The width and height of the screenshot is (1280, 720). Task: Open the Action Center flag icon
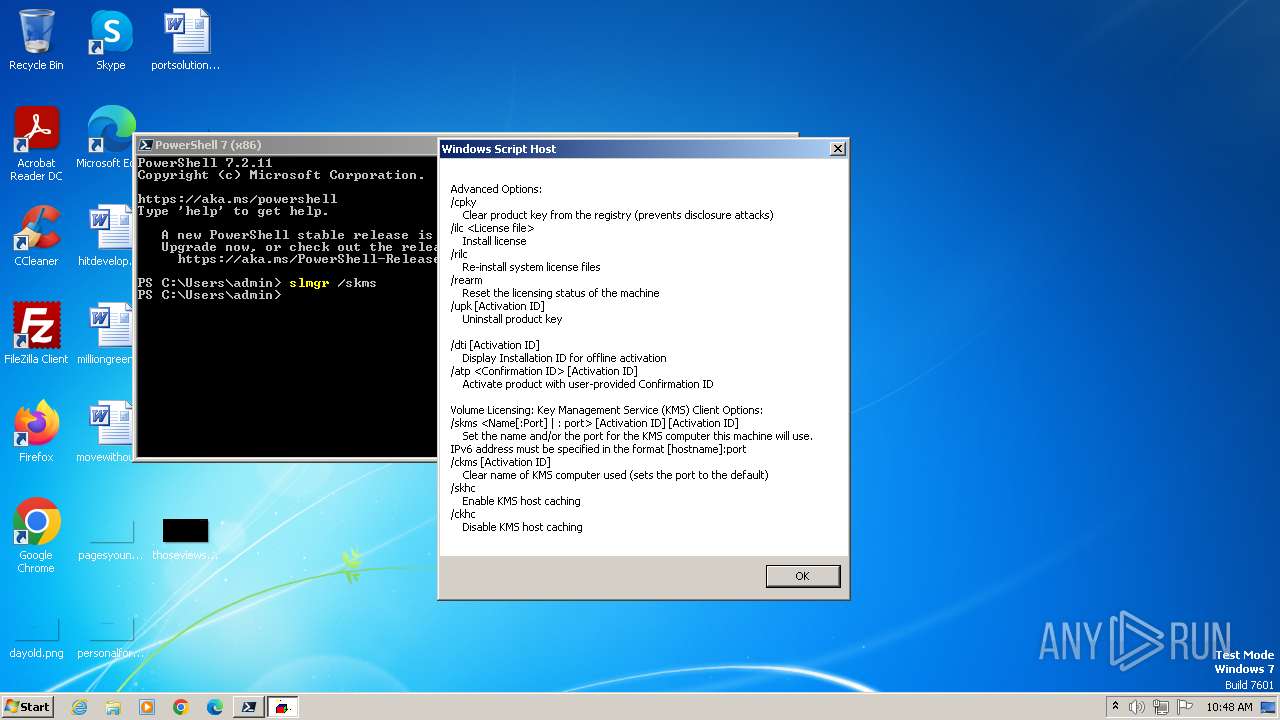pyautogui.click(x=1185, y=707)
